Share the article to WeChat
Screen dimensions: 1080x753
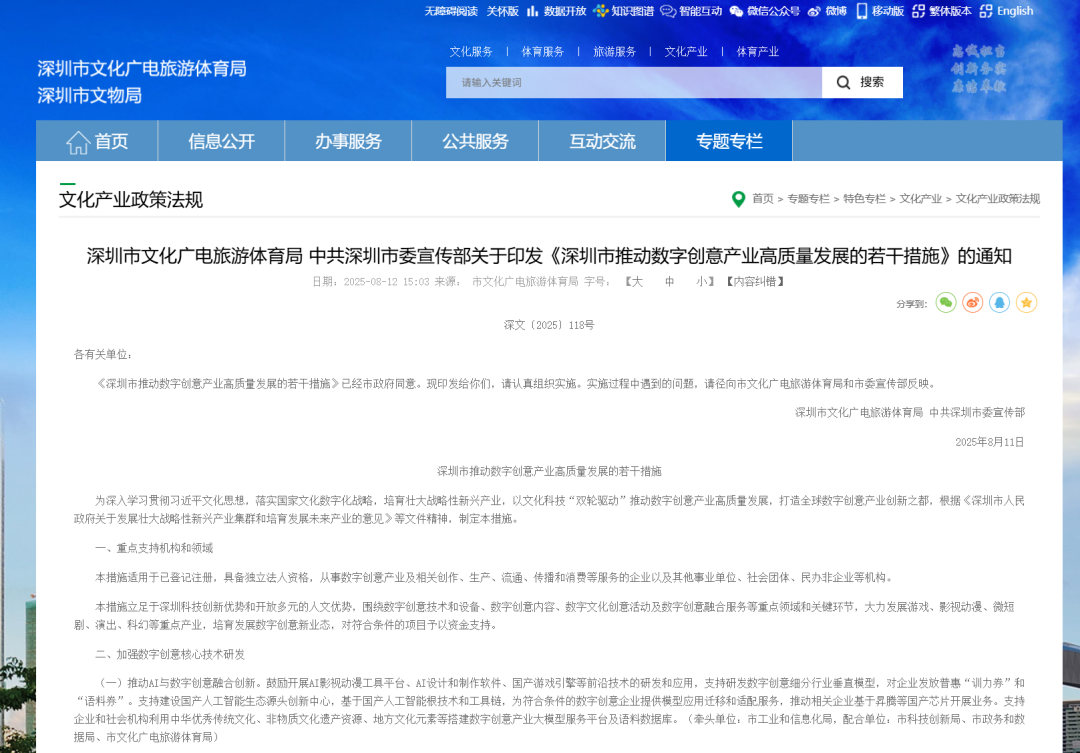click(x=946, y=302)
